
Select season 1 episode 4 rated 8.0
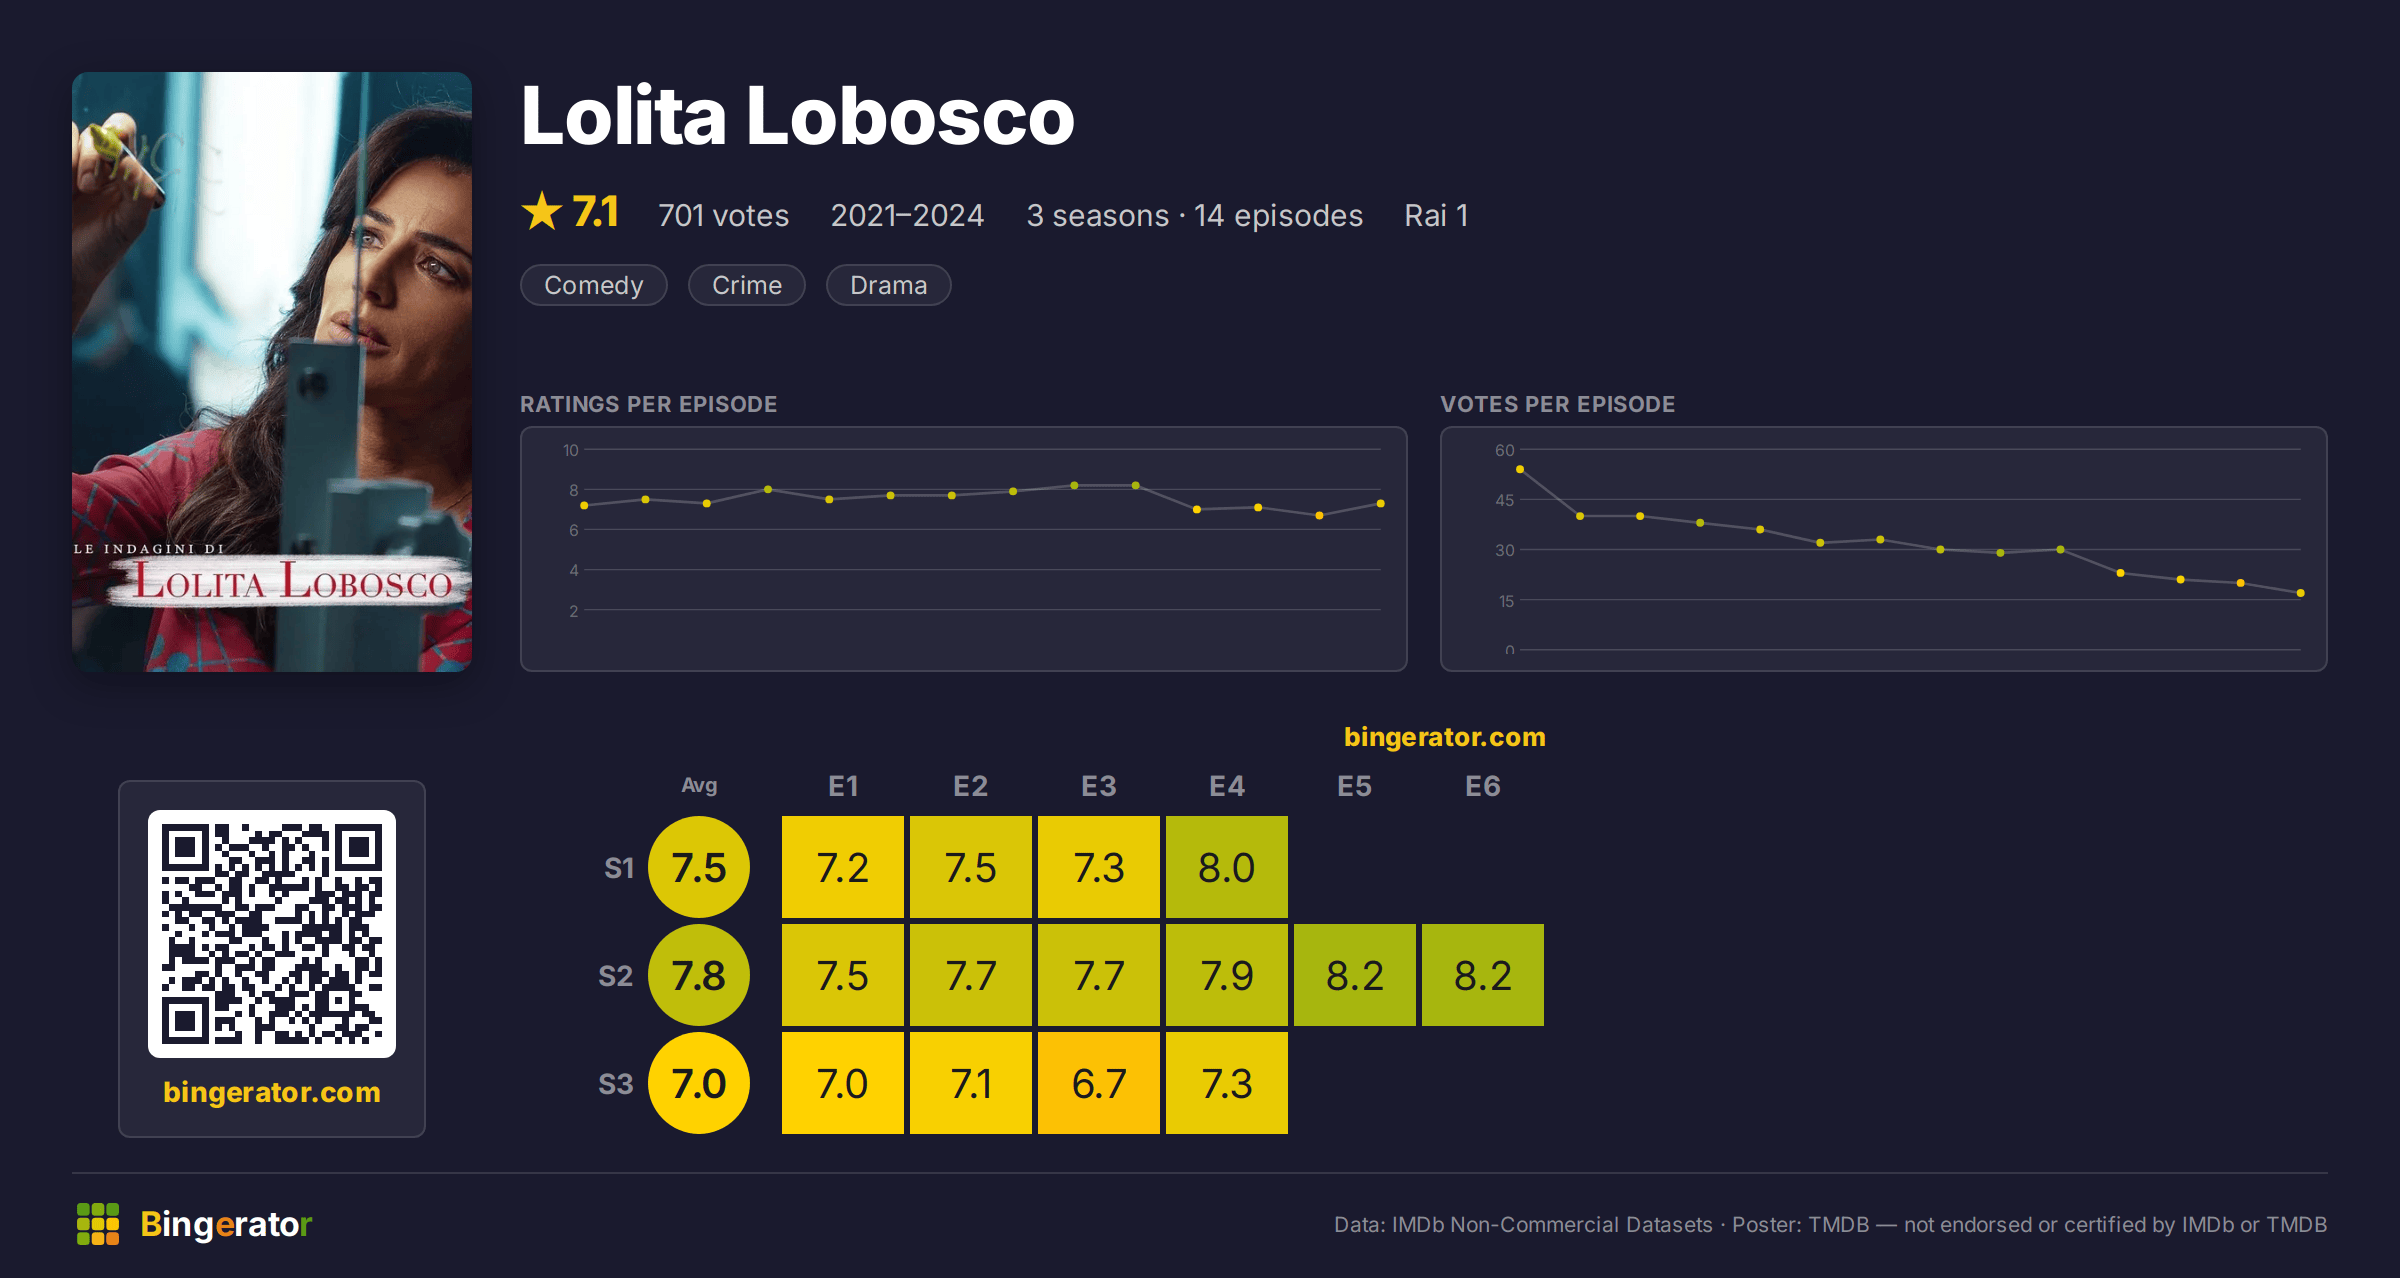(1227, 867)
